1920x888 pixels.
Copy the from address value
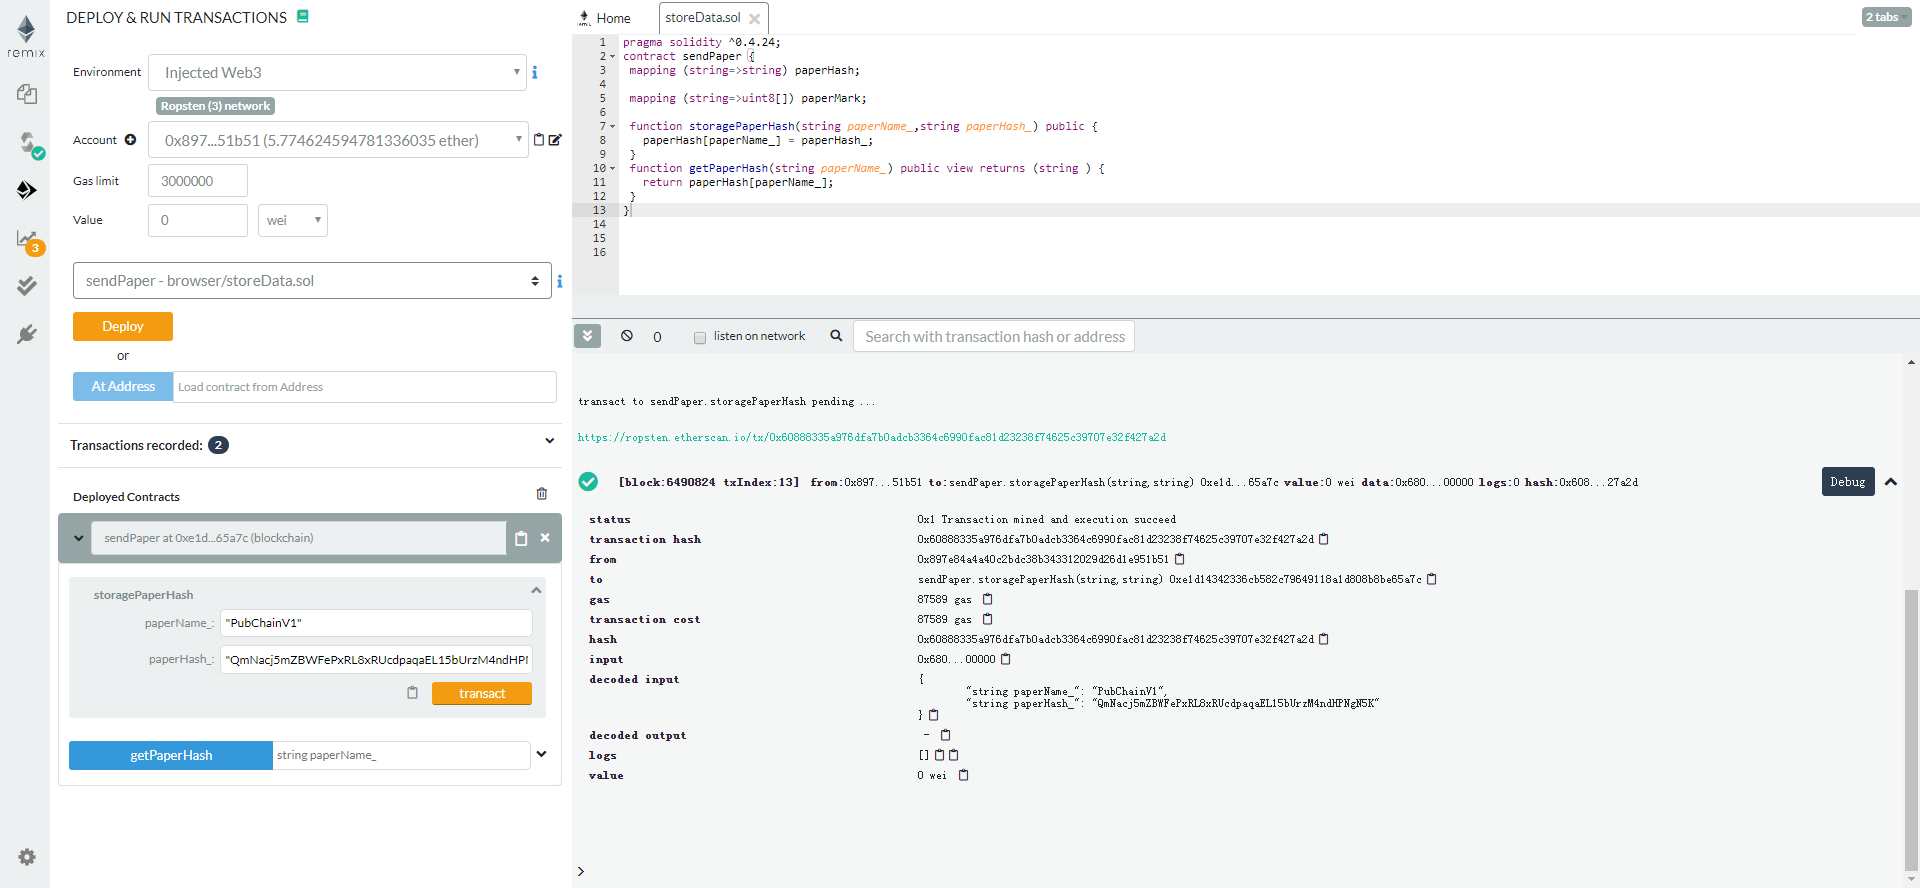[1179, 559]
